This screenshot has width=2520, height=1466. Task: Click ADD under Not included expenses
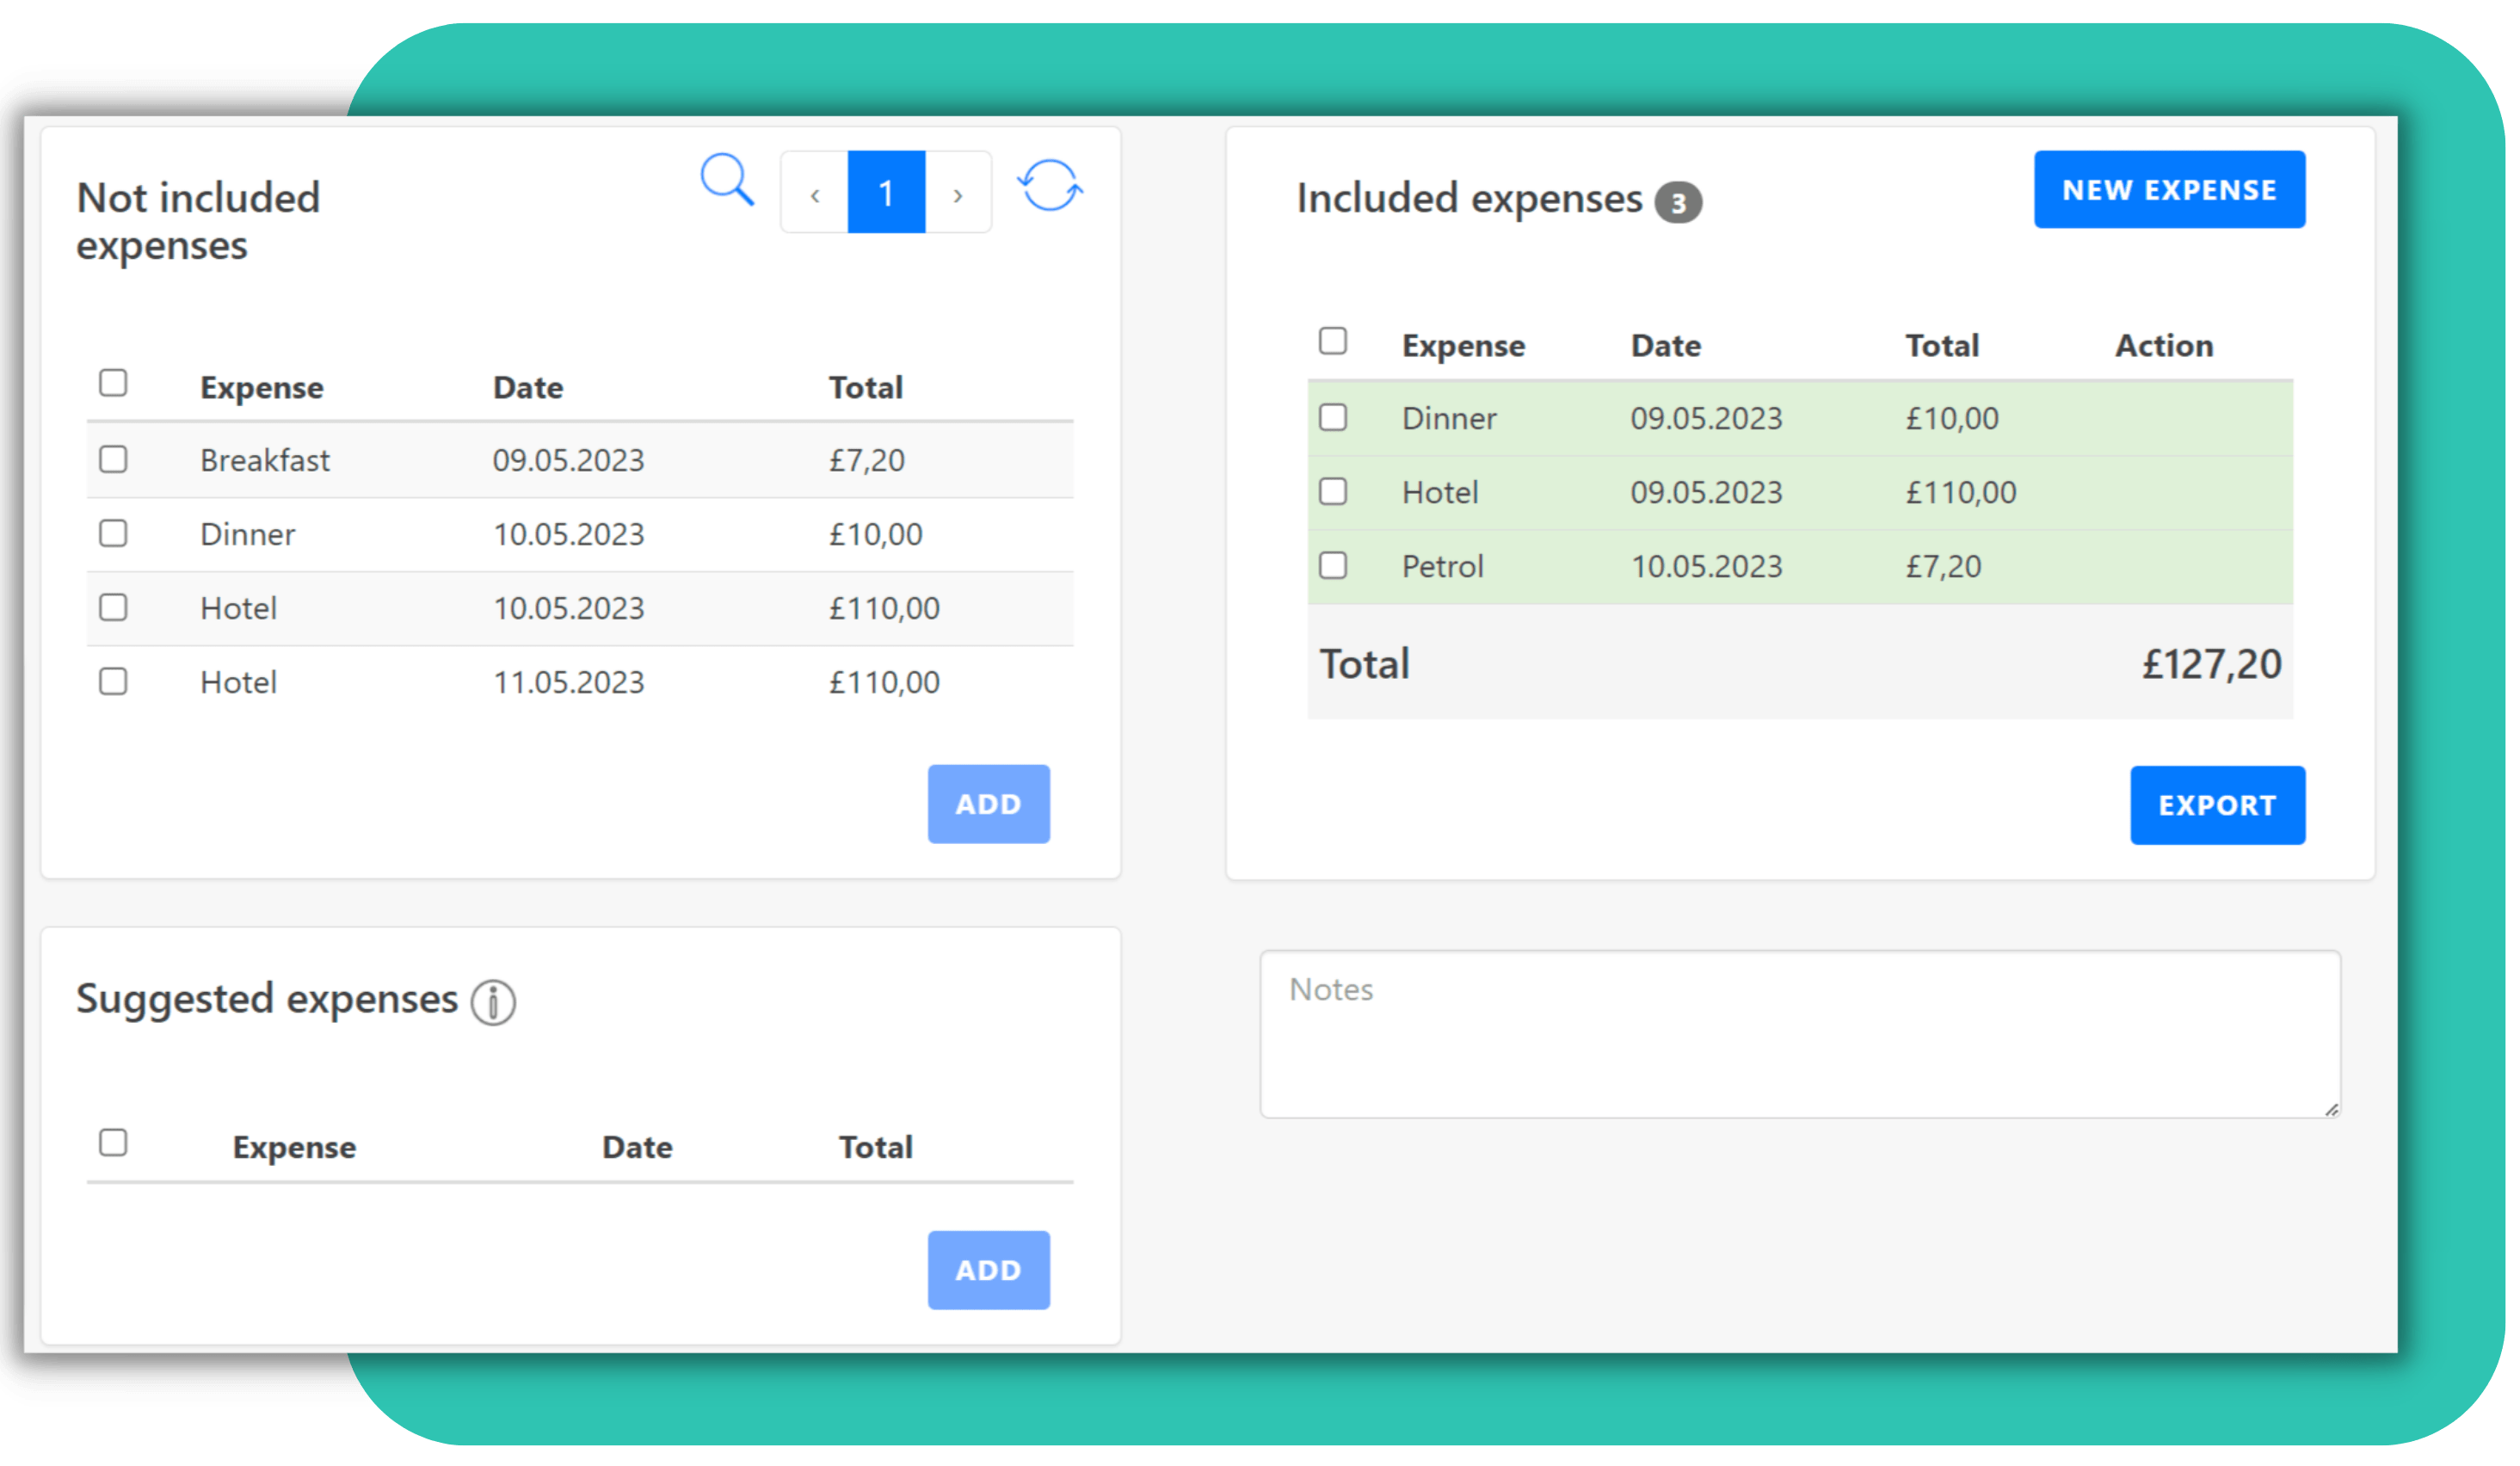point(988,804)
